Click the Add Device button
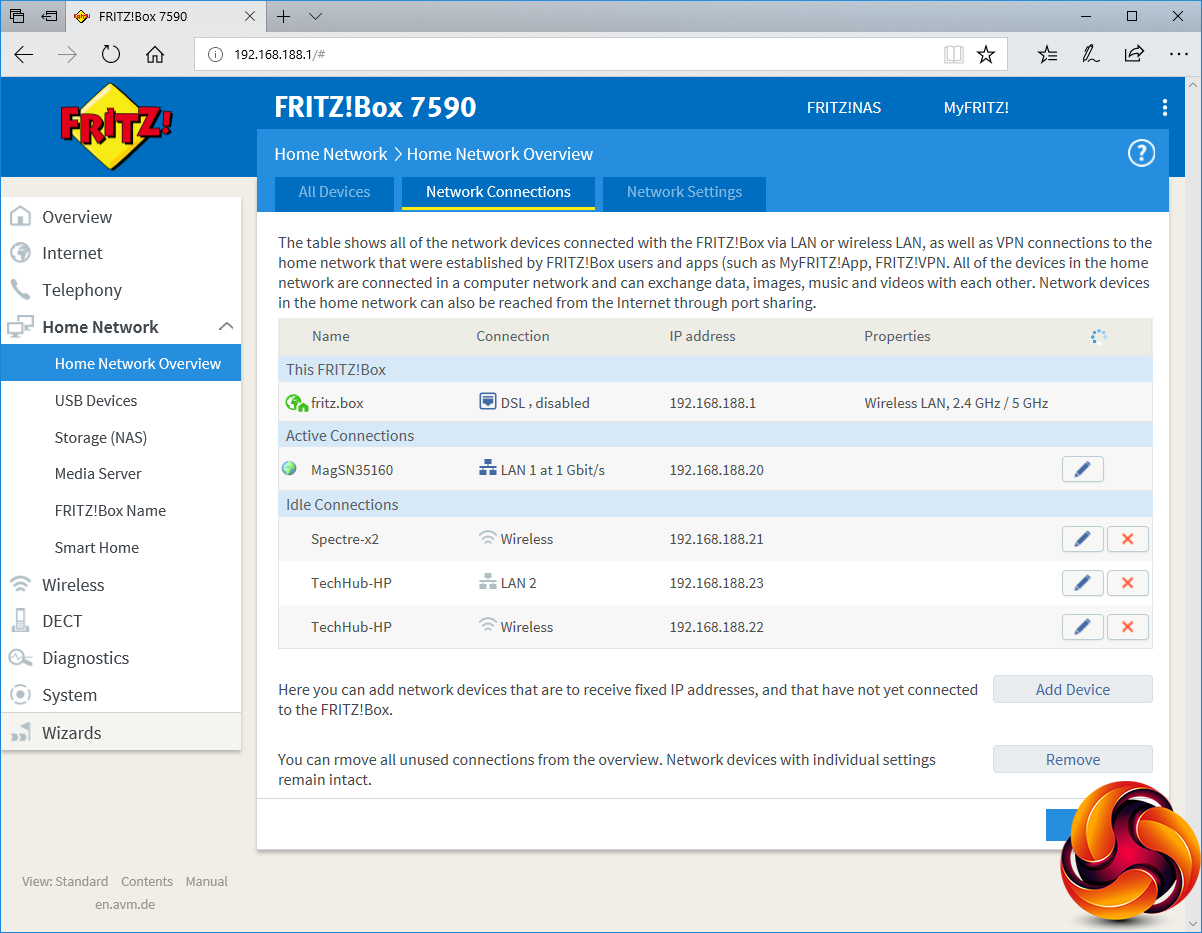Image resolution: width=1202 pixels, height=933 pixels. (1072, 689)
